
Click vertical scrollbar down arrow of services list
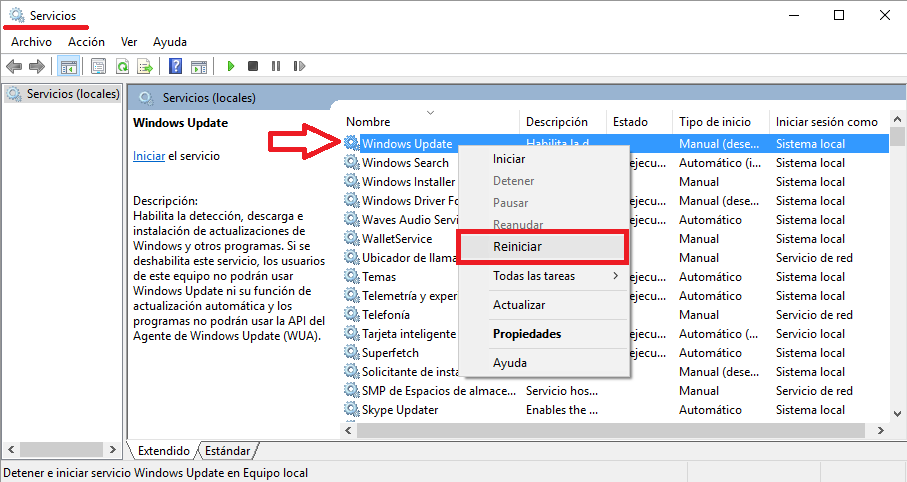897,414
